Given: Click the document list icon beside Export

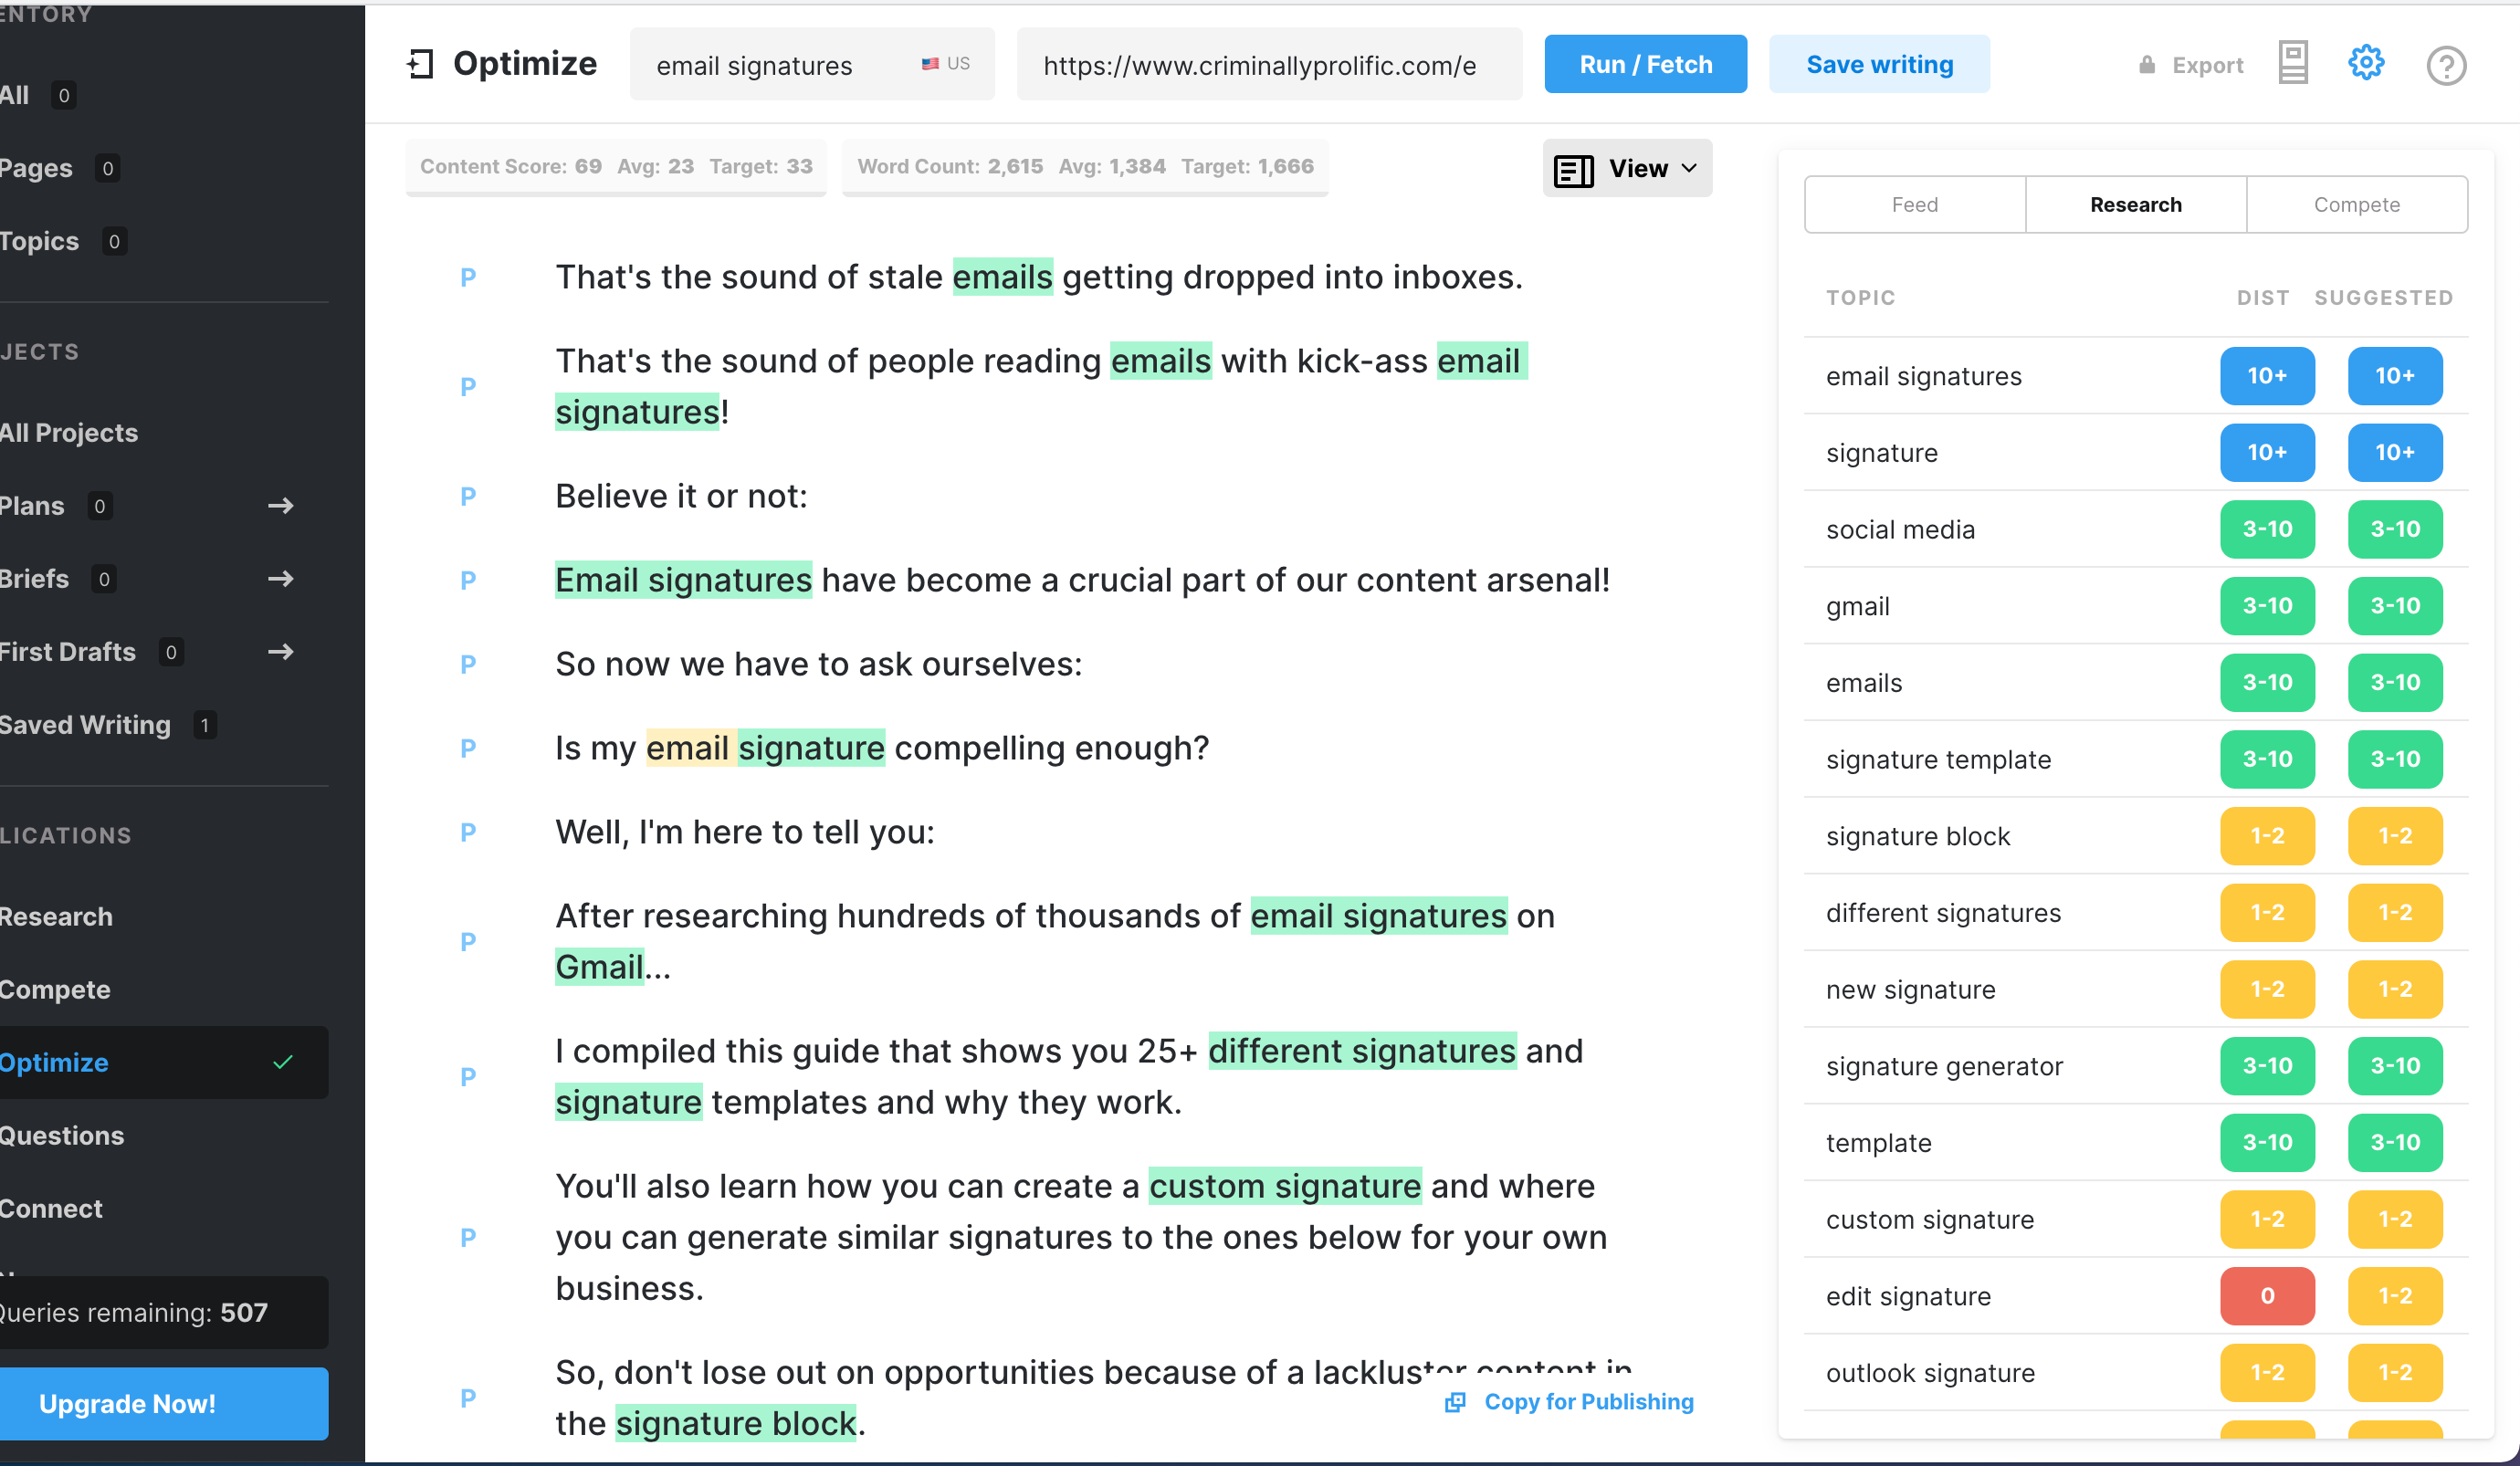Looking at the screenshot, I should [x=2293, y=64].
